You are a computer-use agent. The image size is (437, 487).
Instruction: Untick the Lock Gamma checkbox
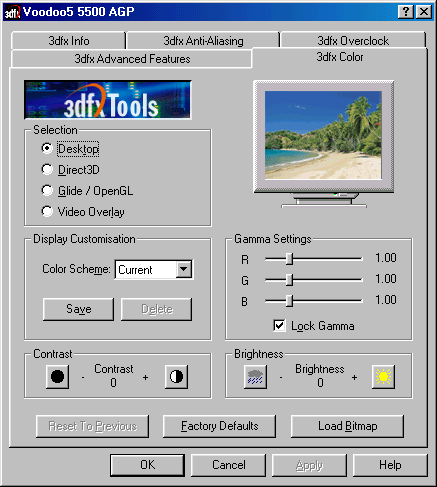tap(279, 326)
